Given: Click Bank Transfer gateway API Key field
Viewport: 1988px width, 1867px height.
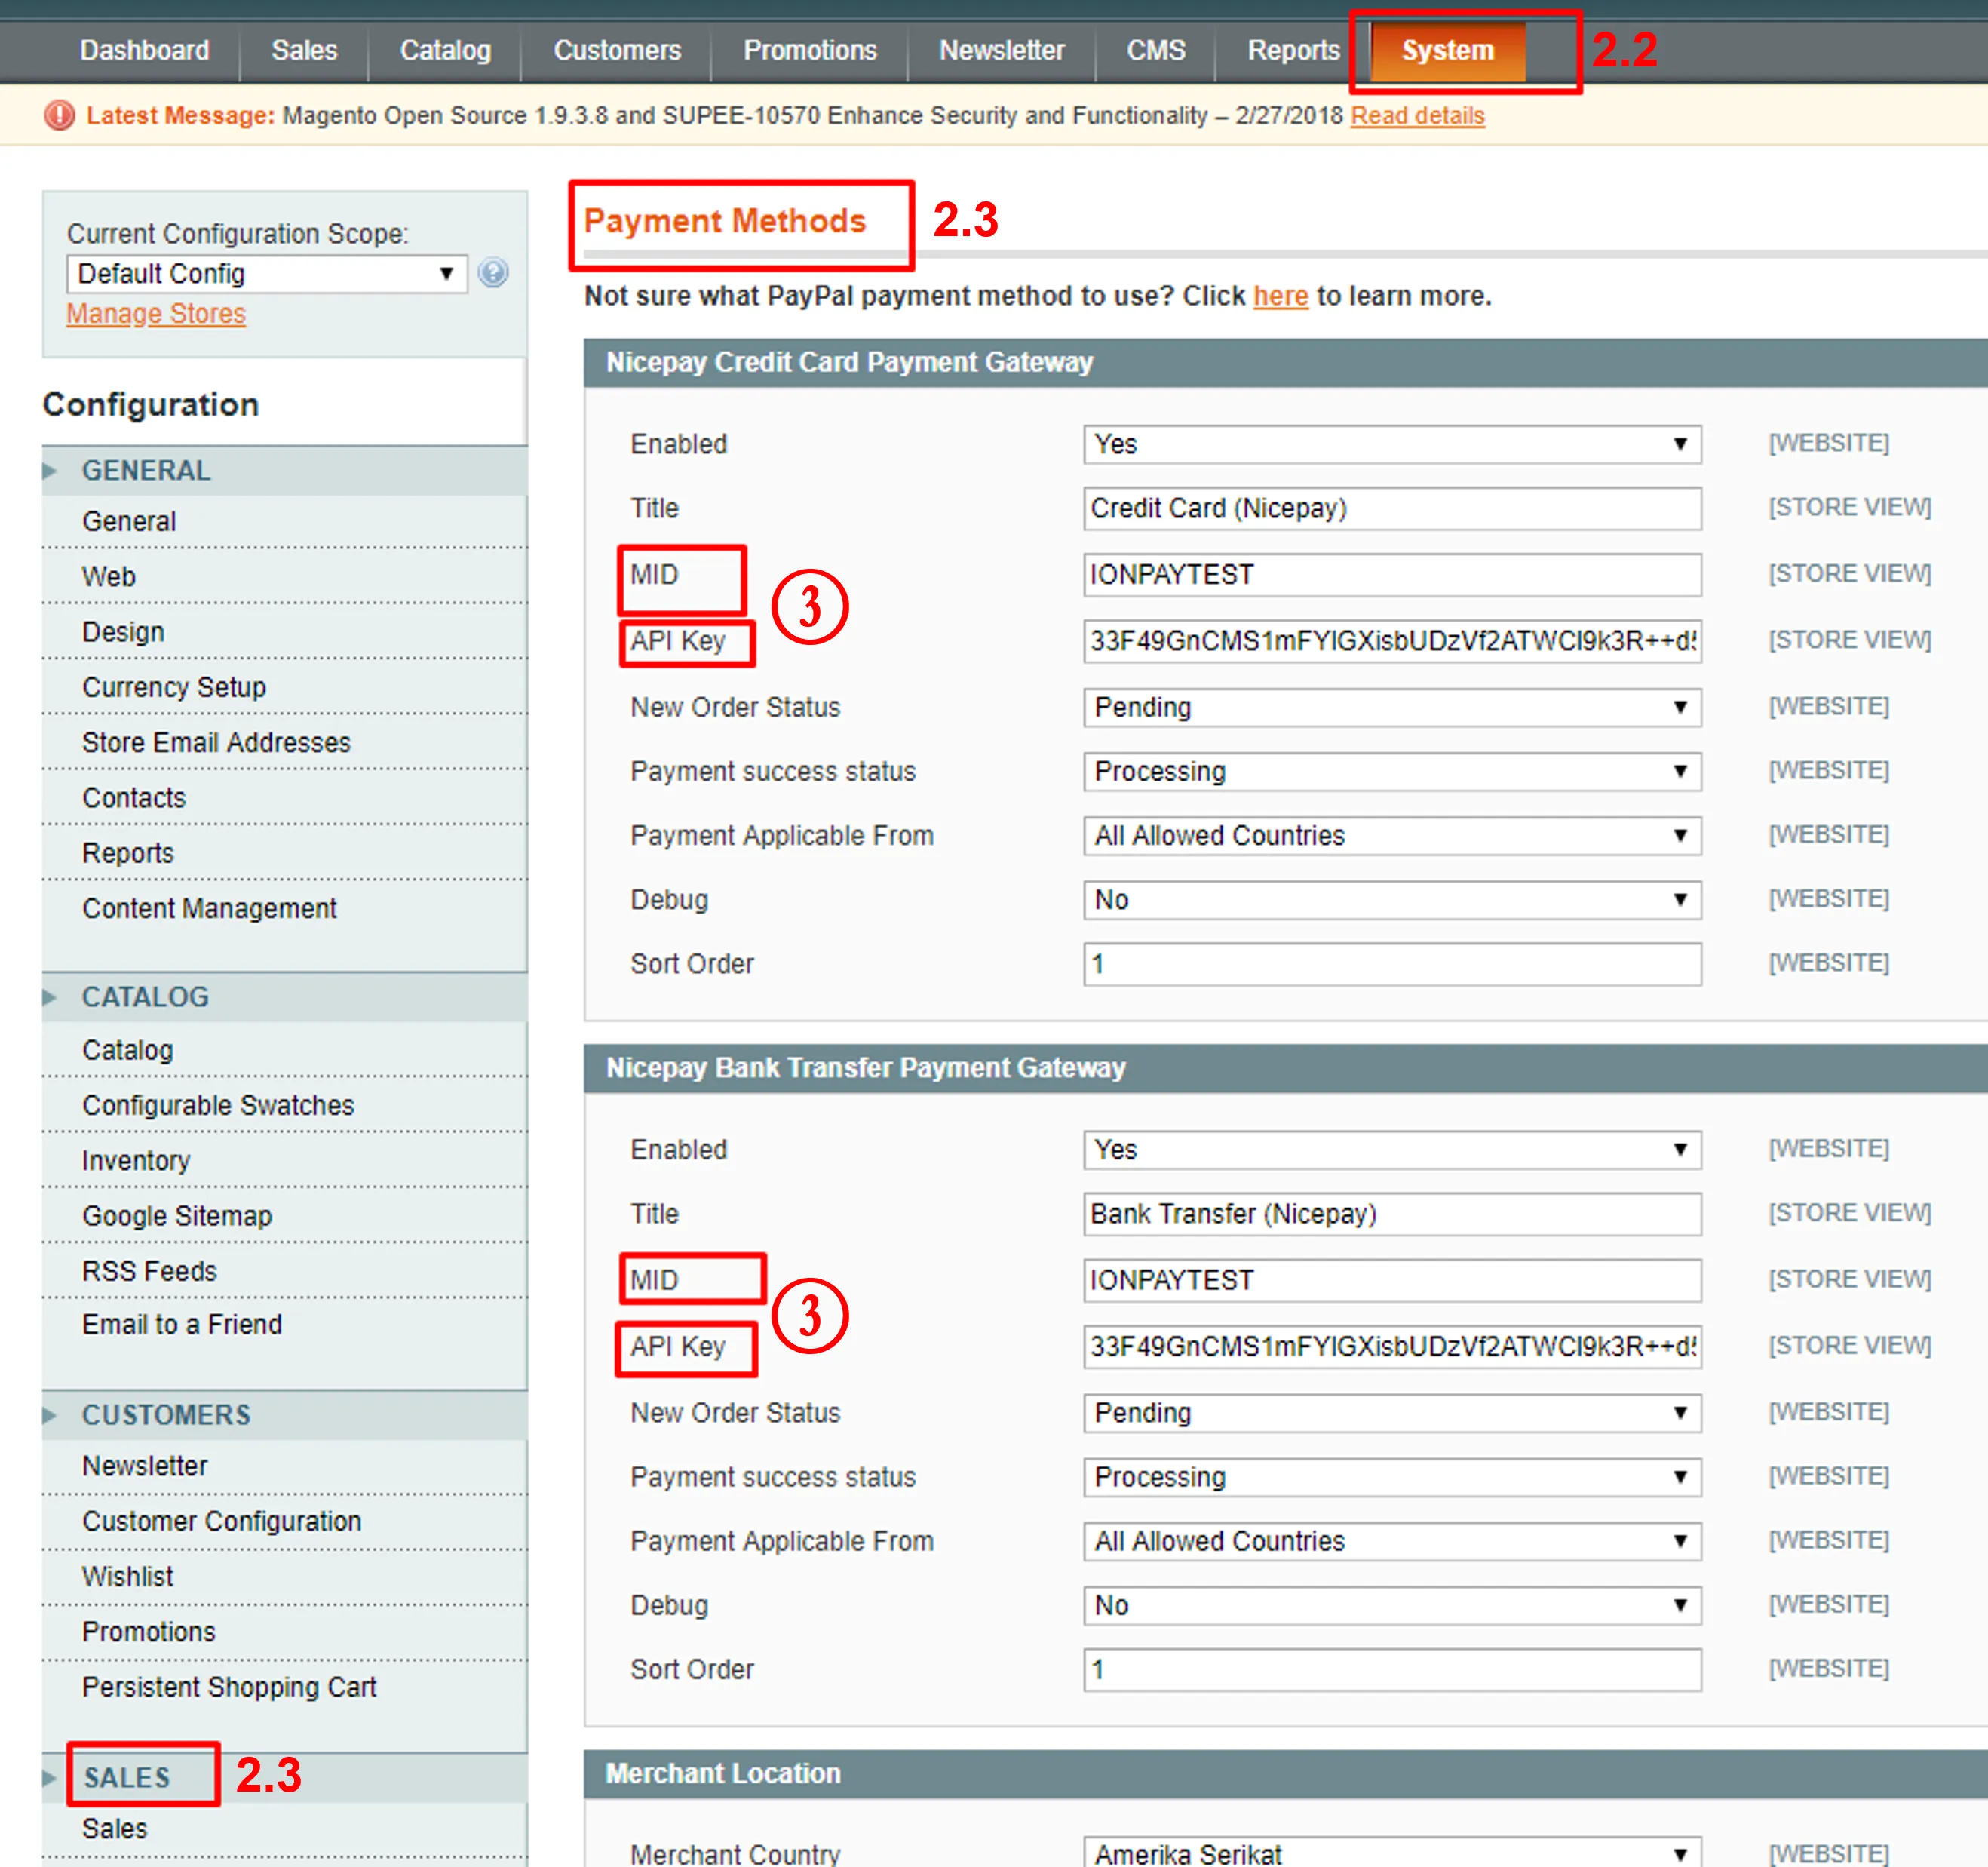Looking at the screenshot, I should [x=1392, y=1346].
